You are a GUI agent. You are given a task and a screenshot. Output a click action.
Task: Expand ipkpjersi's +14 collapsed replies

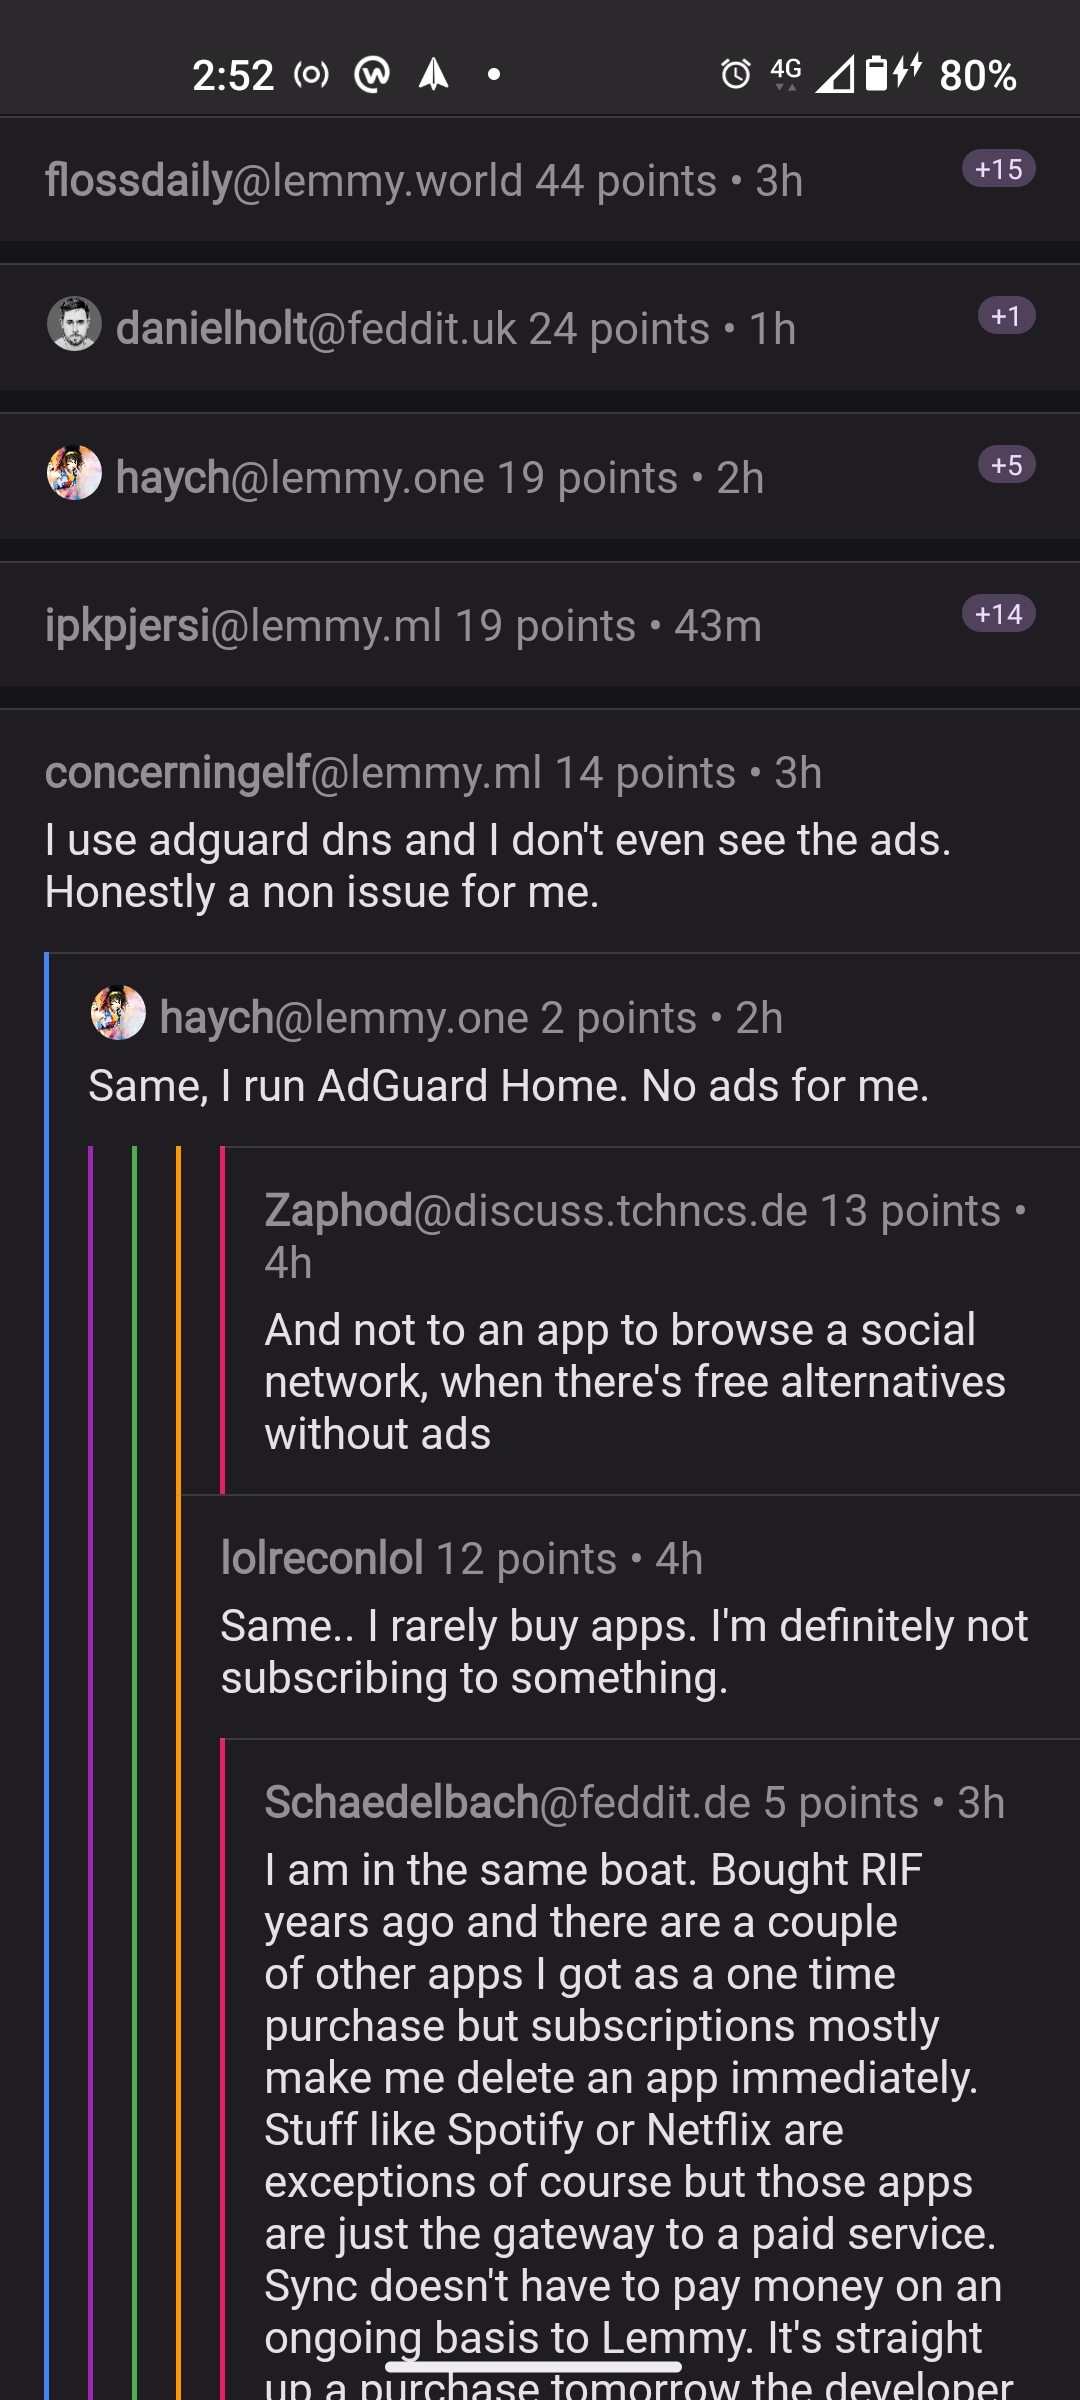click(x=998, y=614)
